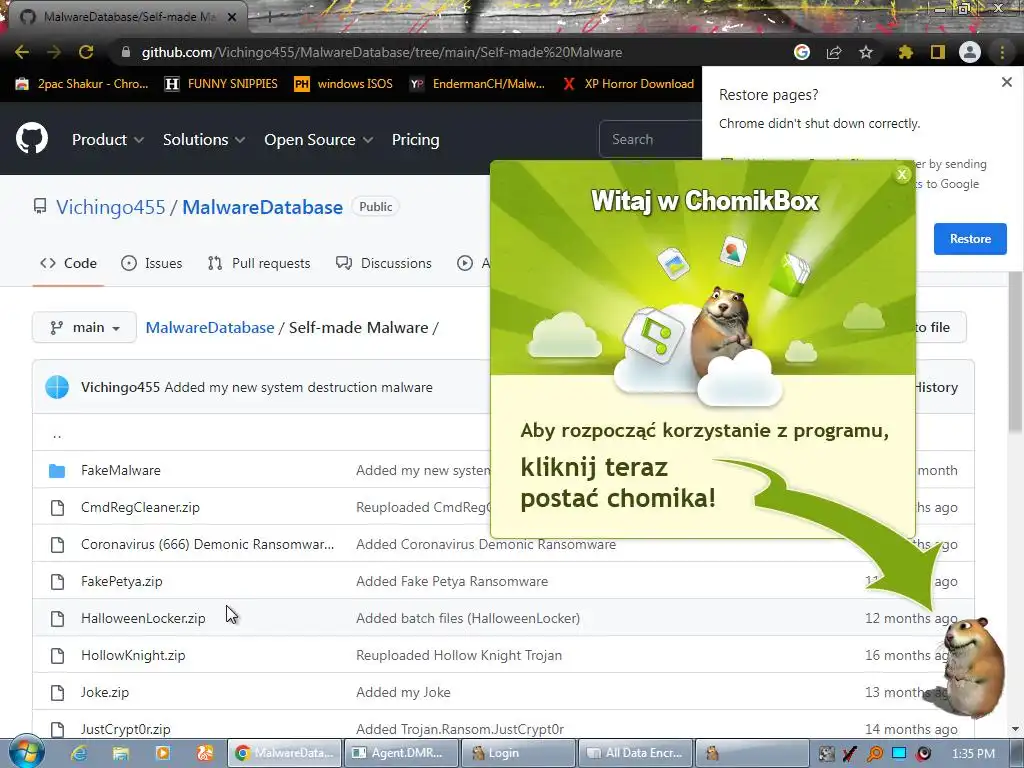
Task: Click the GitHub logo icon
Action: point(31,138)
